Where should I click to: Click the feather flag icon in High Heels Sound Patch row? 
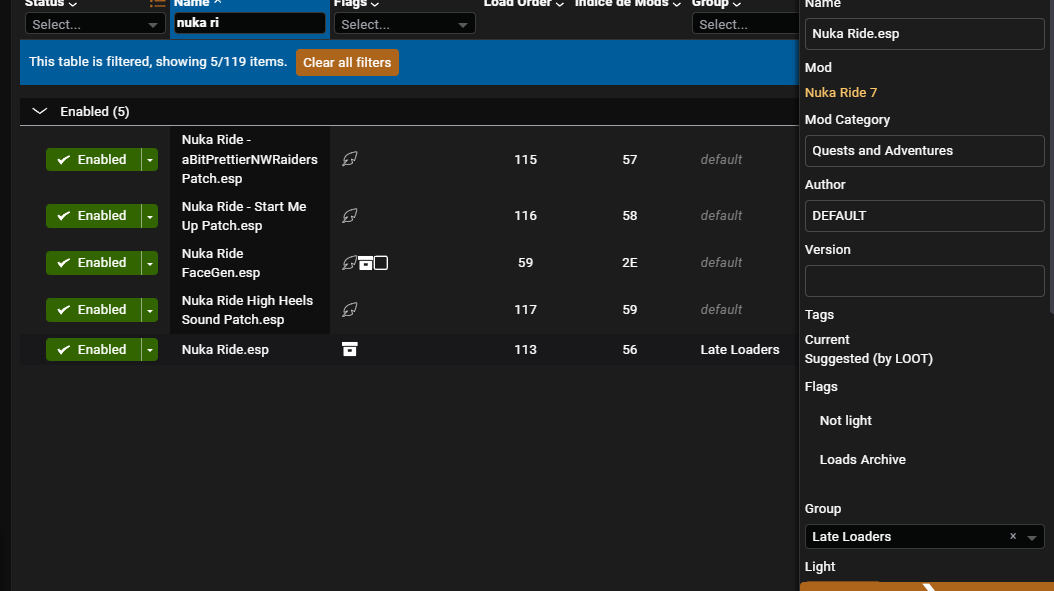350,310
